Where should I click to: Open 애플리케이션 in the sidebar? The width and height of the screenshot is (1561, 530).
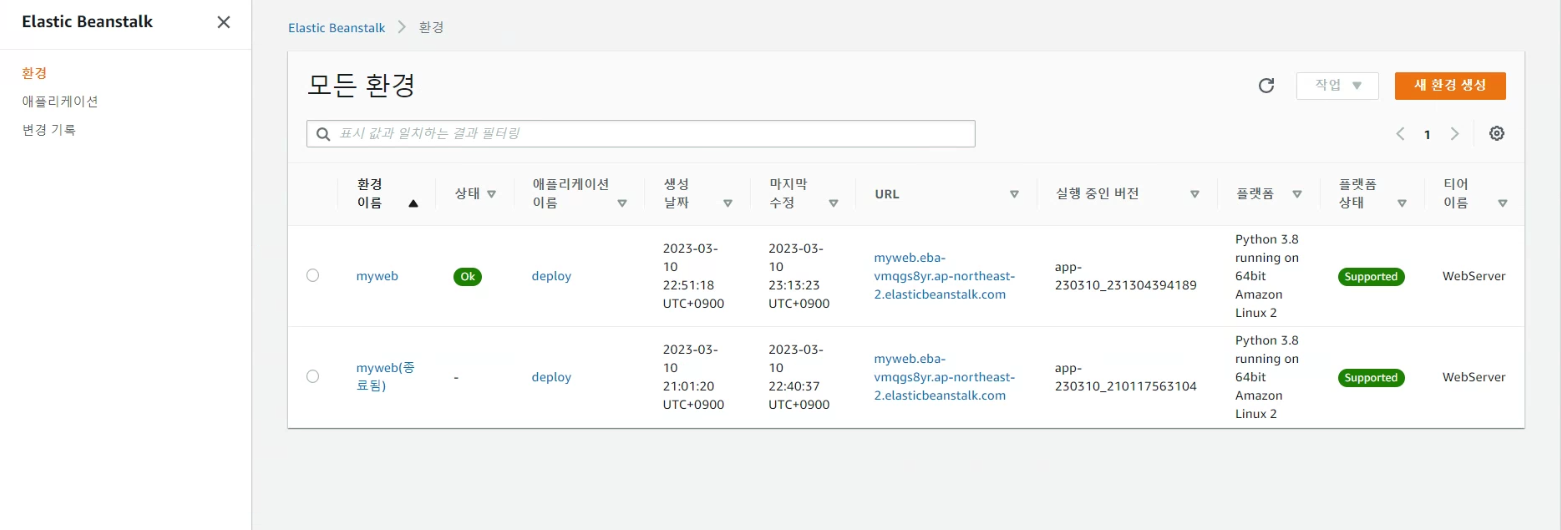60,101
